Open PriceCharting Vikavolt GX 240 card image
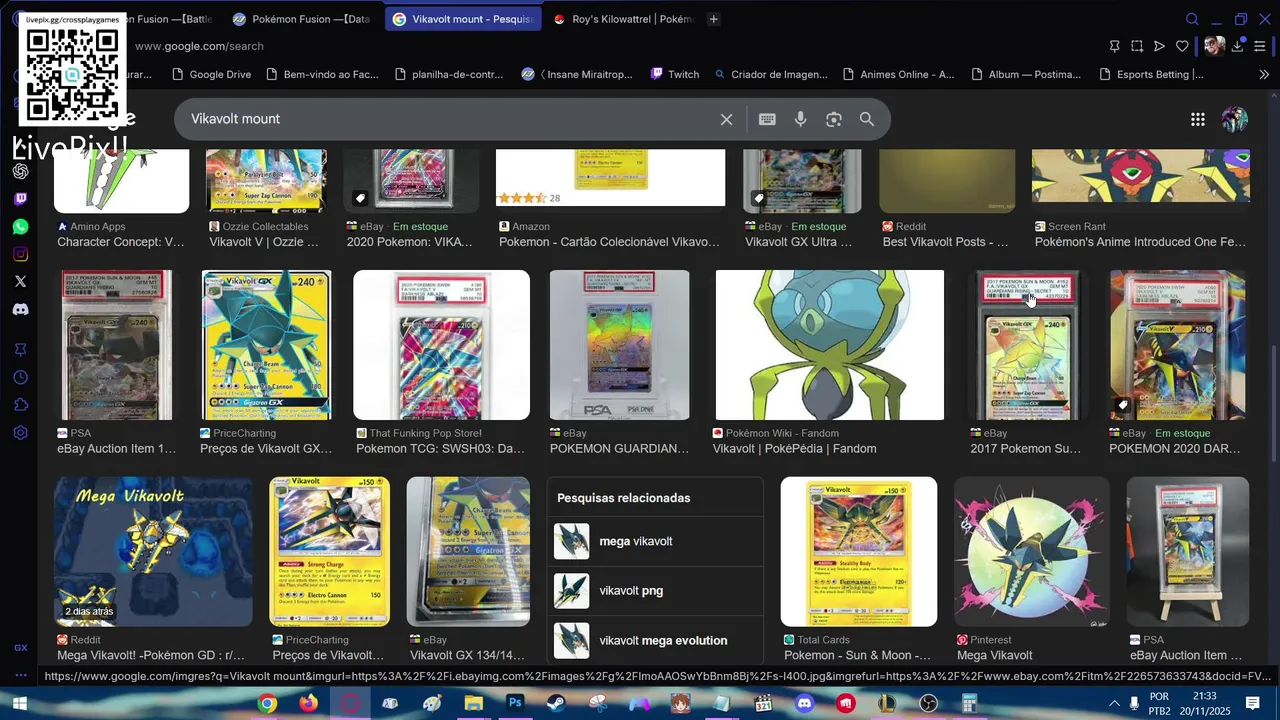1280x720 pixels. 266,345
